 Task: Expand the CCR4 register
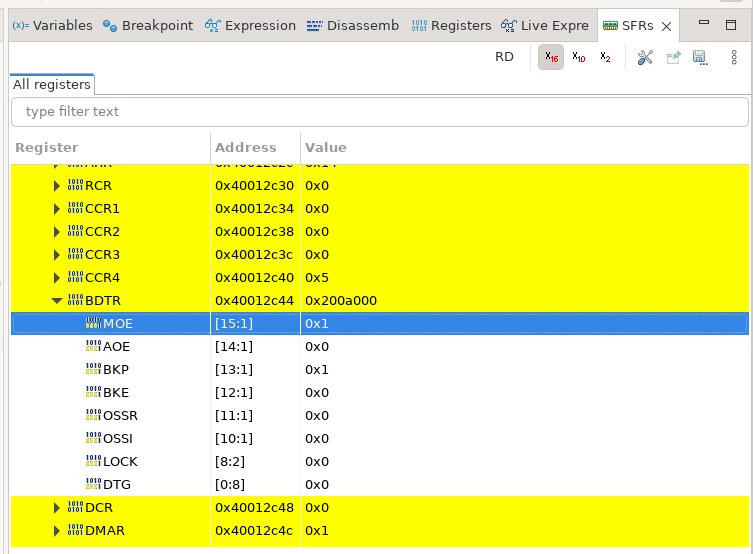(x=57, y=278)
